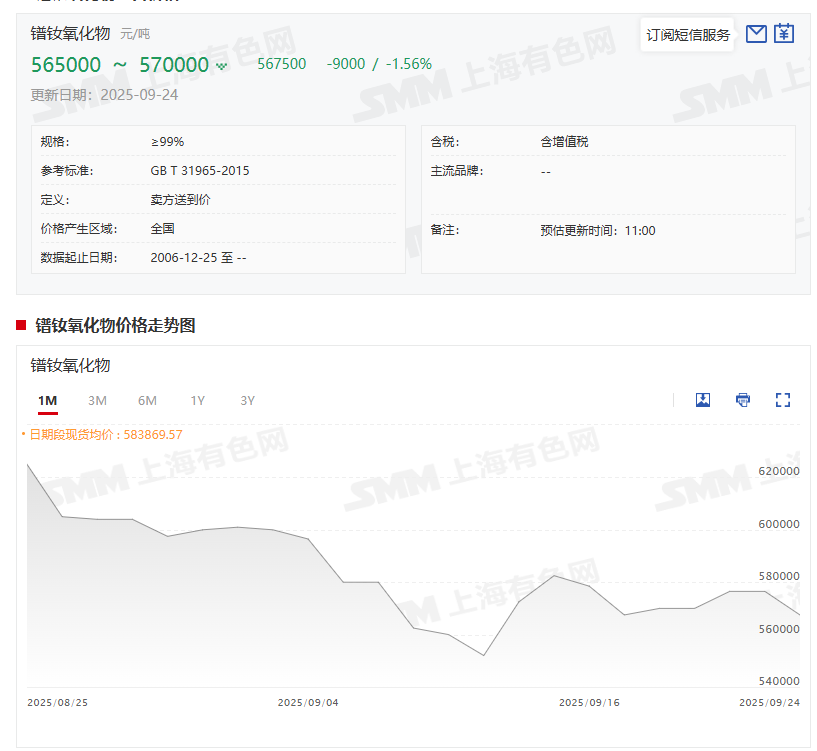Click the 2025/09/04 marker on x-axis
Viewport: 817px width, 751px height.
pyautogui.click(x=308, y=703)
